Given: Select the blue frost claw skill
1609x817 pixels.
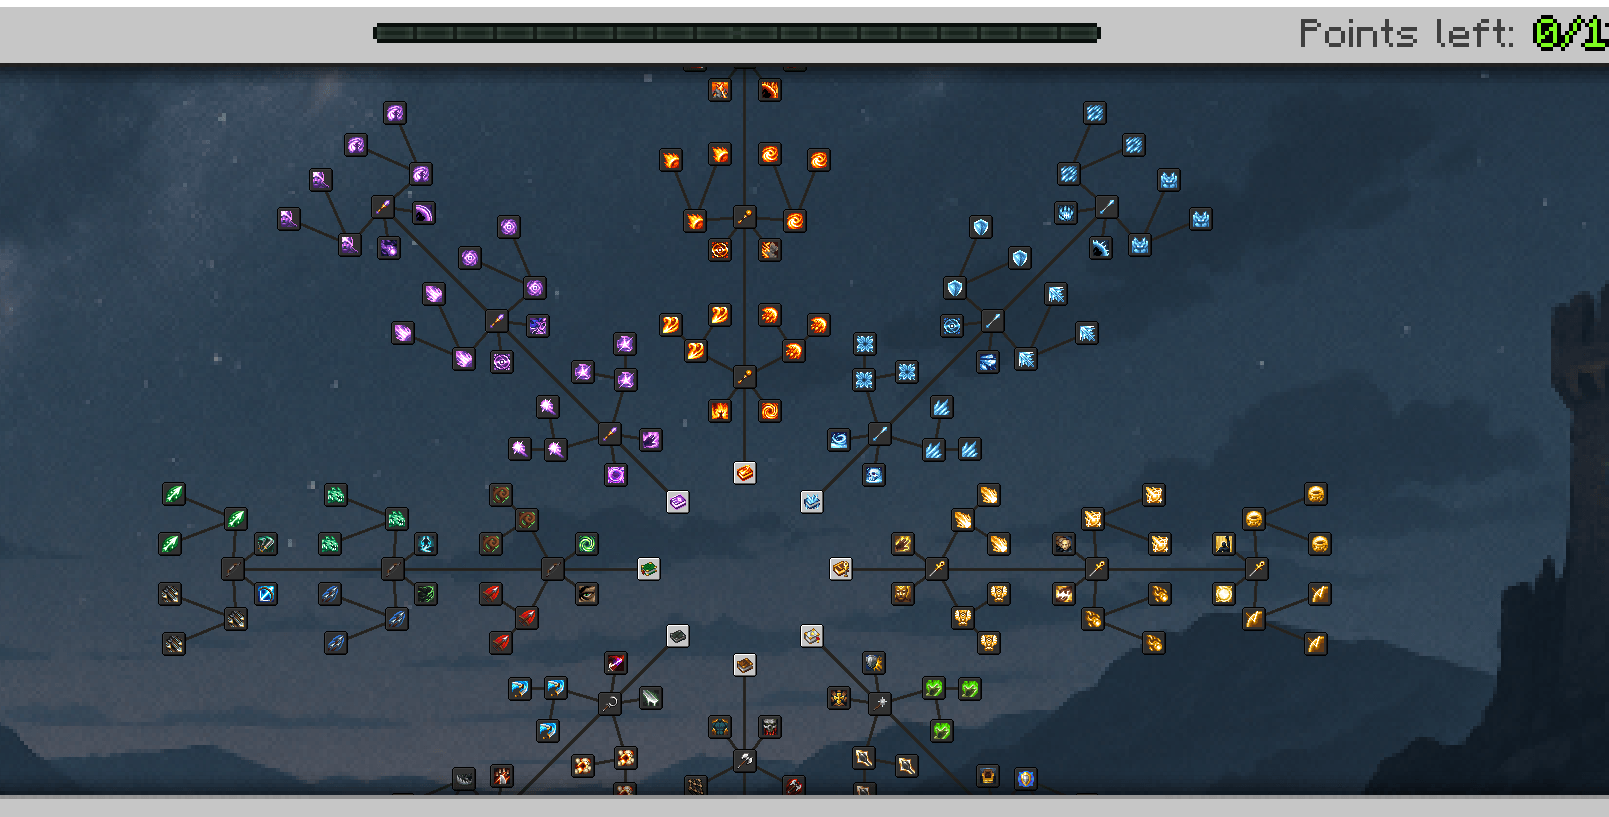Looking at the screenshot, I should [1066, 213].
